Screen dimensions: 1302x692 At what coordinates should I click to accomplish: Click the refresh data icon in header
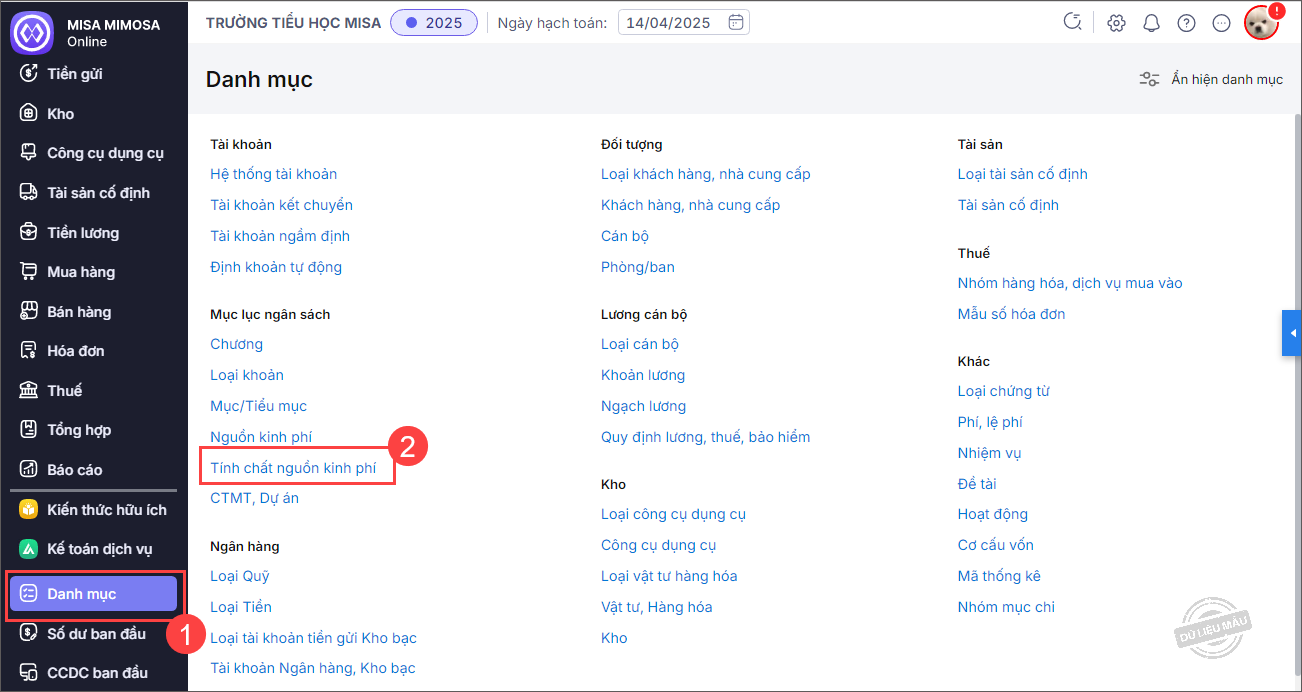[x=1073, y=22]
